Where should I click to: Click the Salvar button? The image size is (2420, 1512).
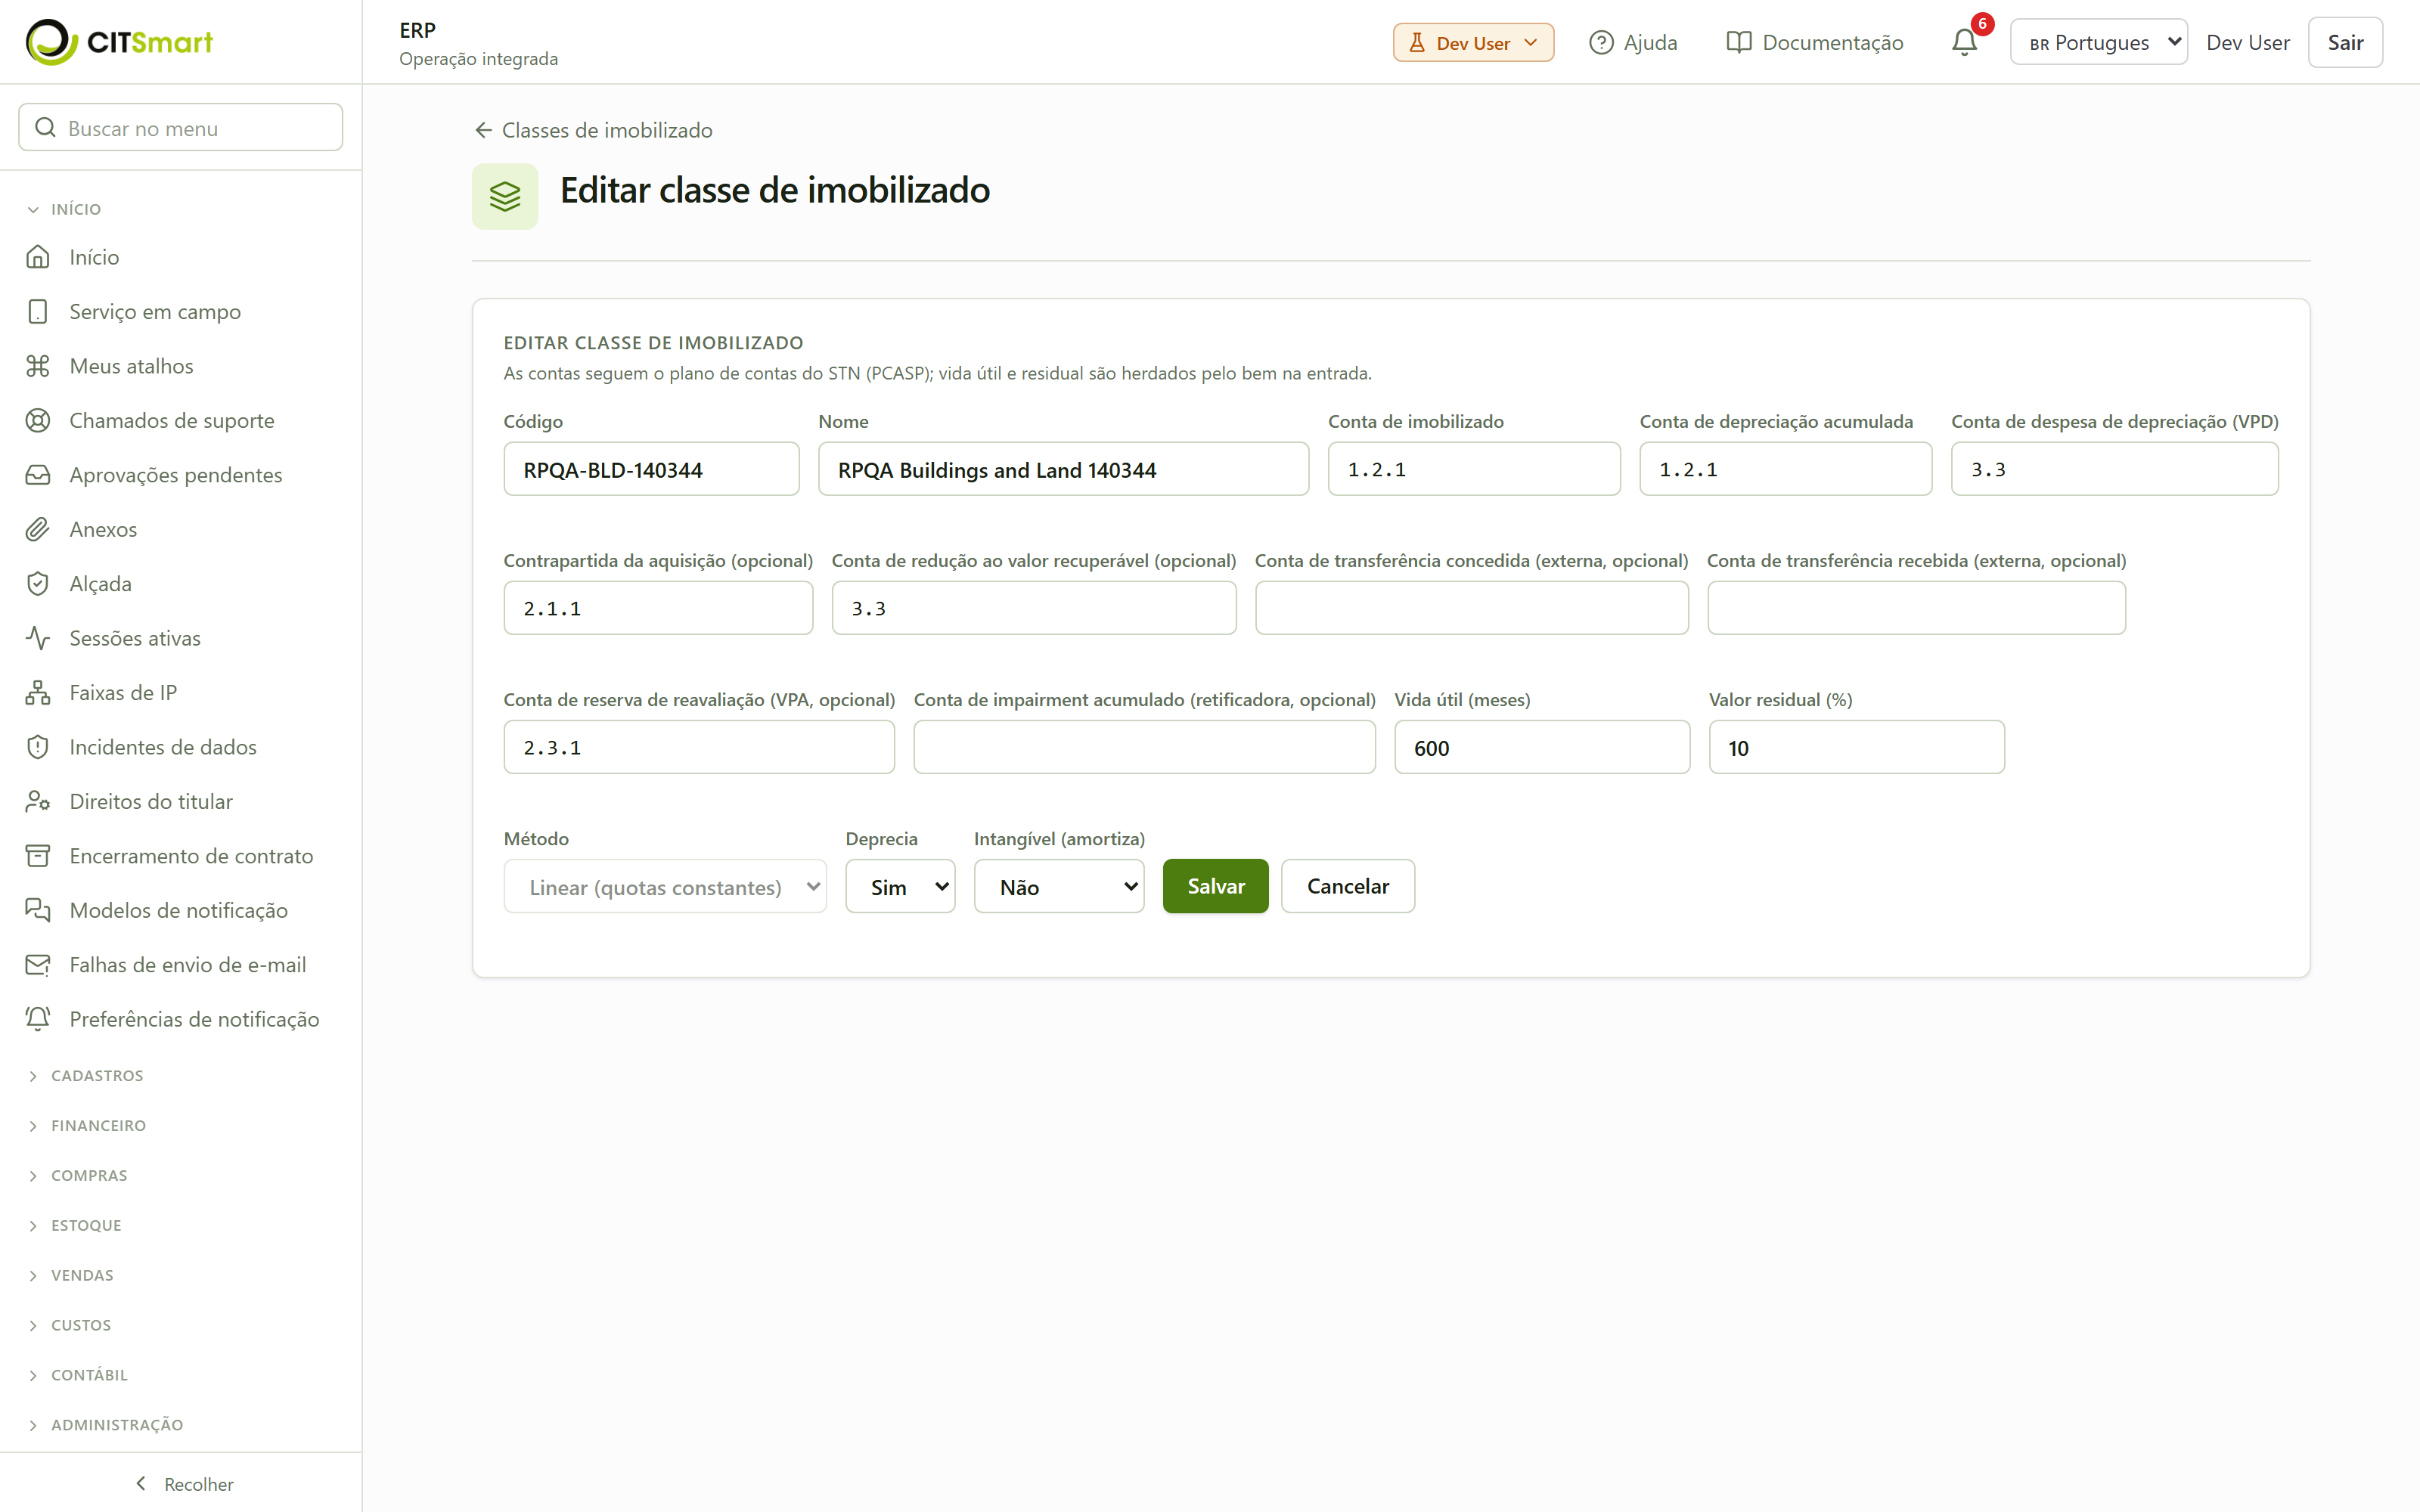1215,886
